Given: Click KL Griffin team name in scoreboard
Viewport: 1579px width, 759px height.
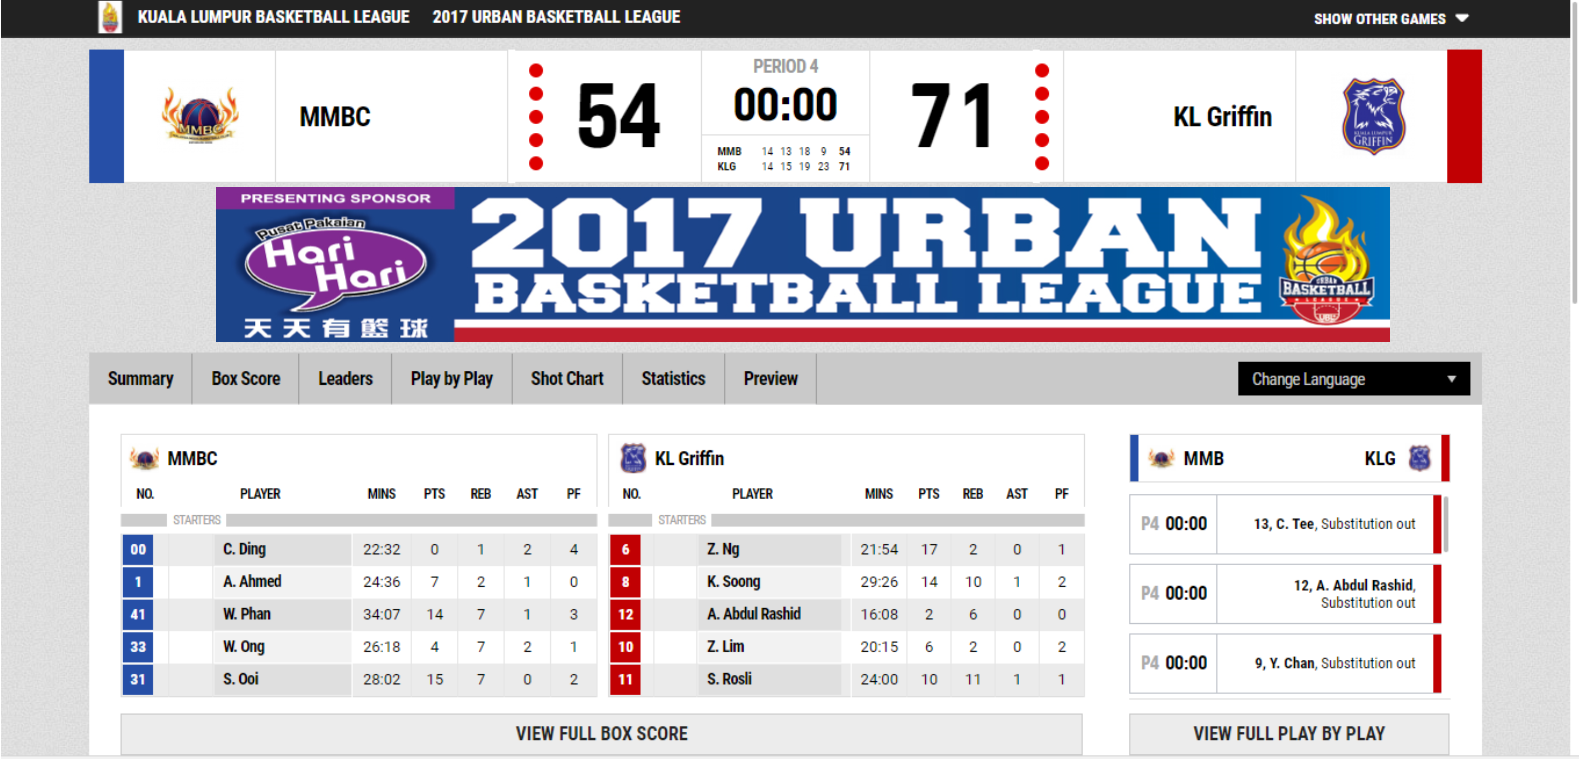Looking at the screenshot, I should [1222, 117].
